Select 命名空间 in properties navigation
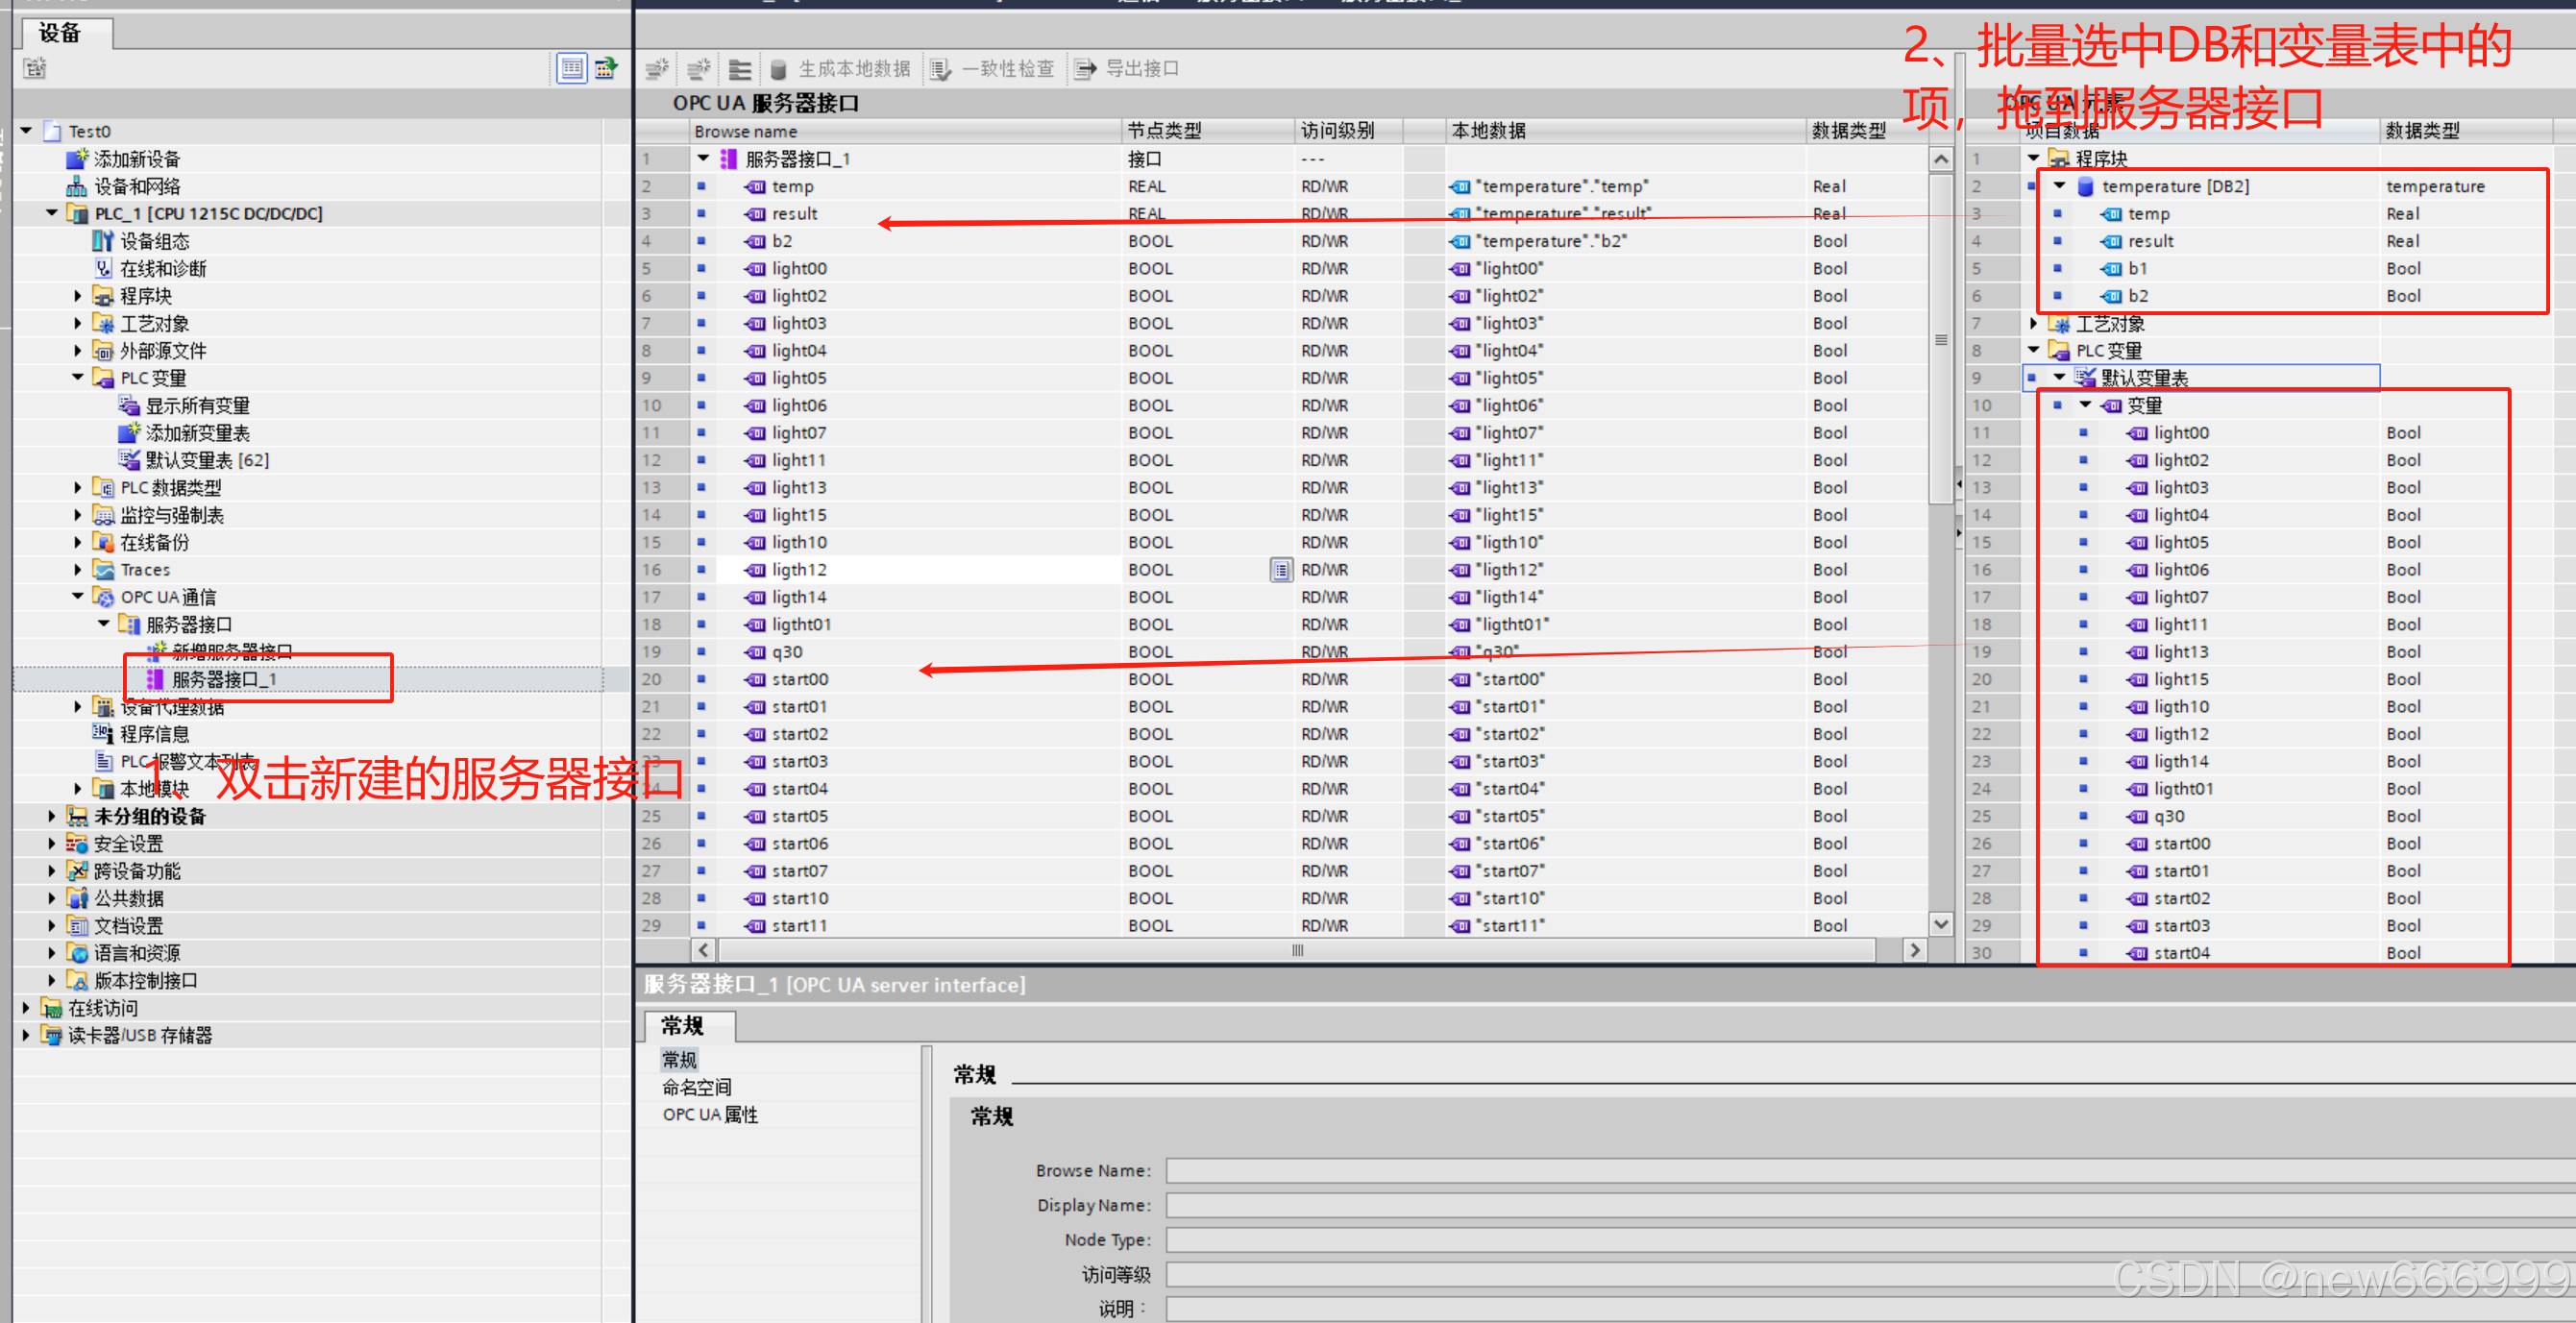Viewport: 2576px width, 1323px height. (697, 1088)
